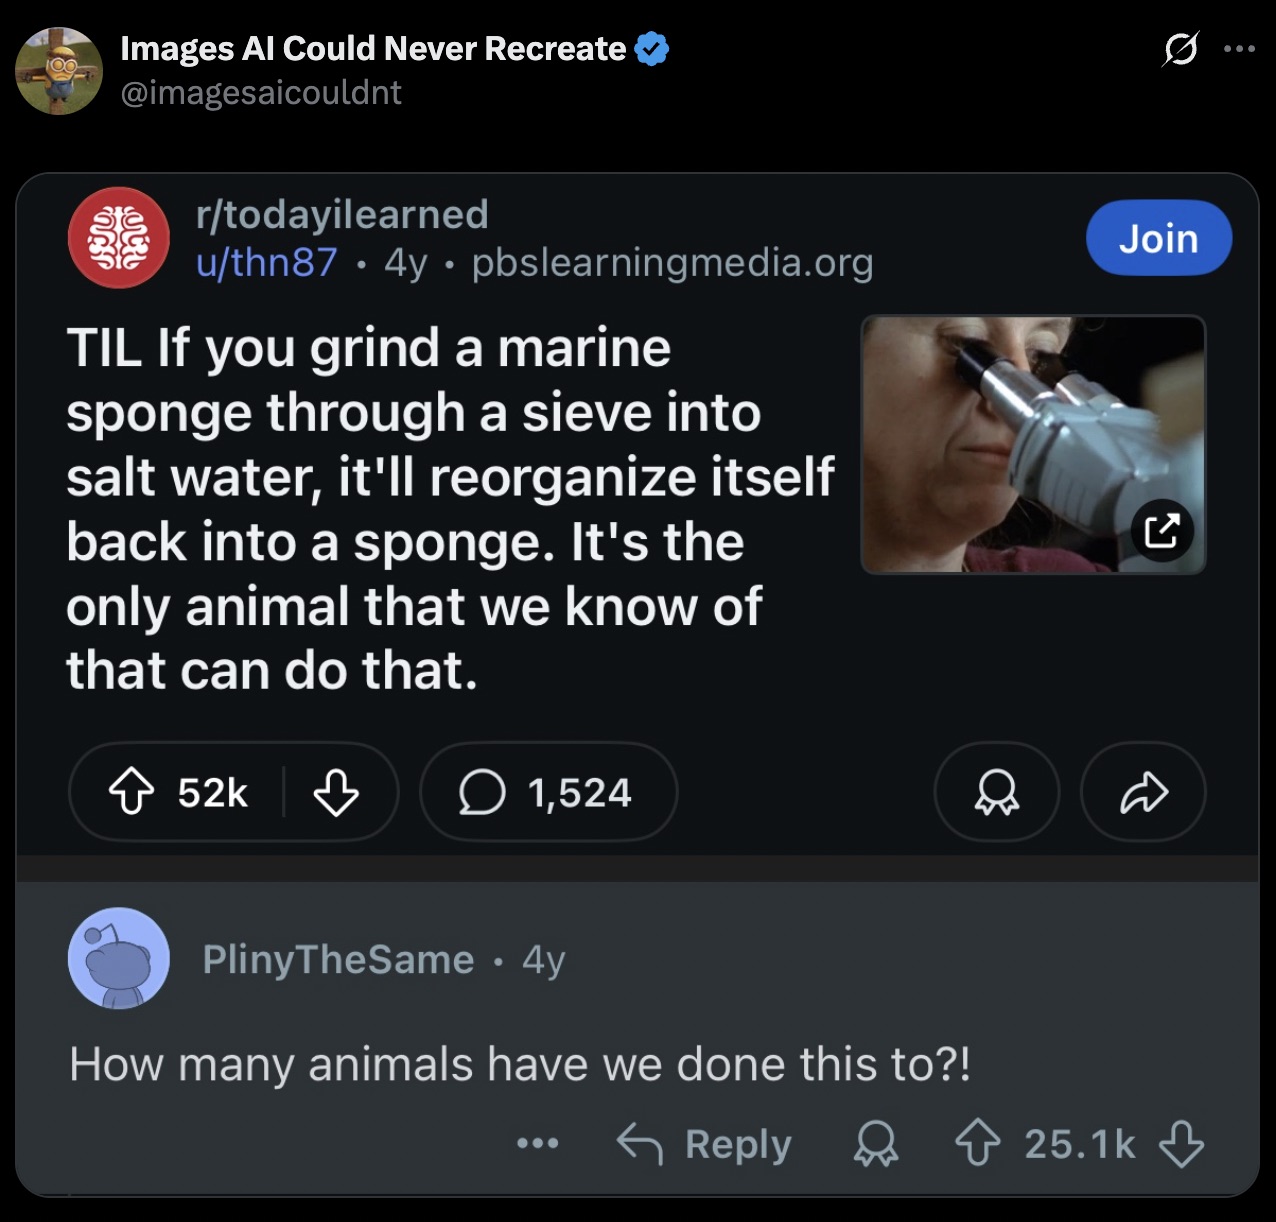The width and height of the screenshot is (1276, 1222).
Task: Upvote the marine sponge post
Action: click(x=132, y=793)
